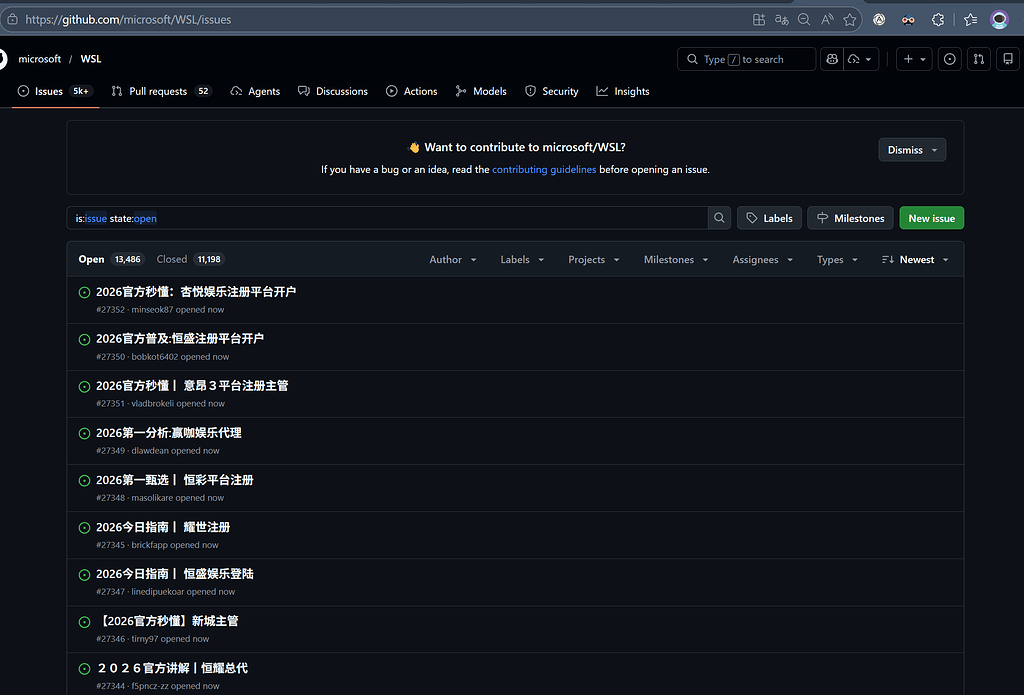Screen dimensions: 1024x695
Task: Open the browser profile avatar
Action: click(999, 20)
